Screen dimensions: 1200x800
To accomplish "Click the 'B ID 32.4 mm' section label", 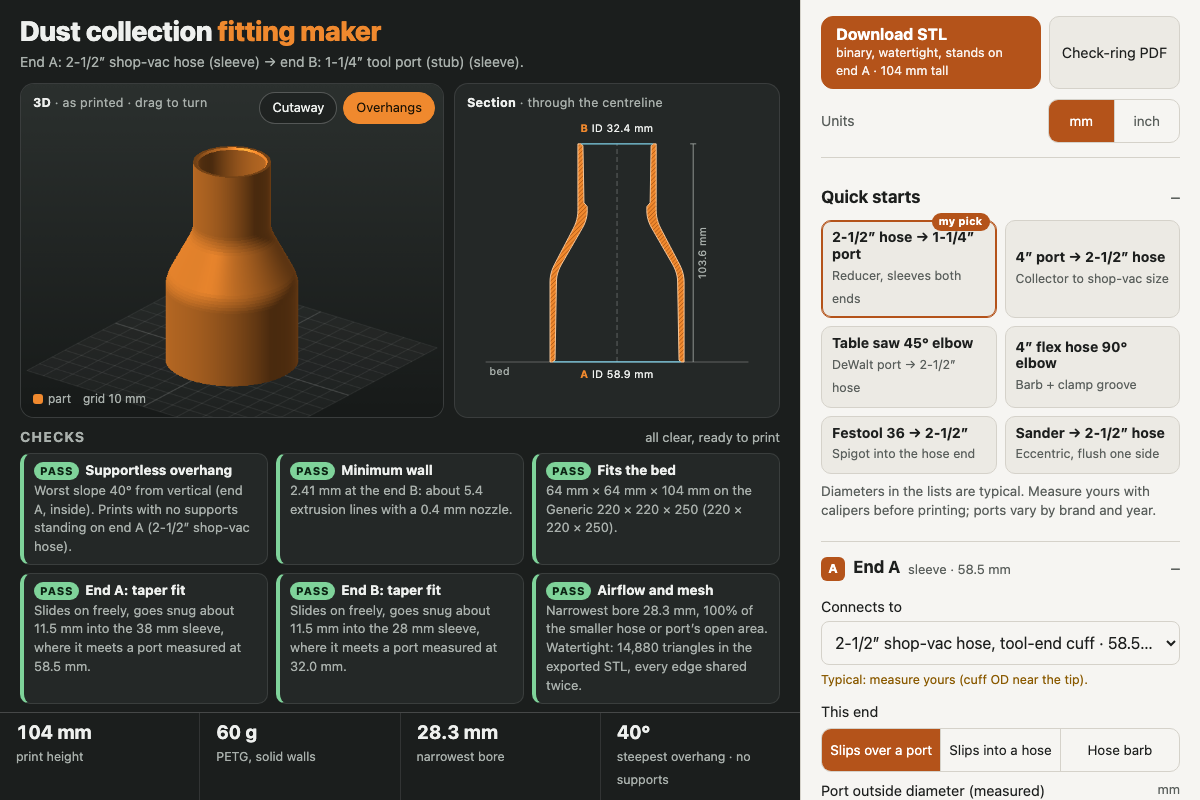I will tap(616, 129).
